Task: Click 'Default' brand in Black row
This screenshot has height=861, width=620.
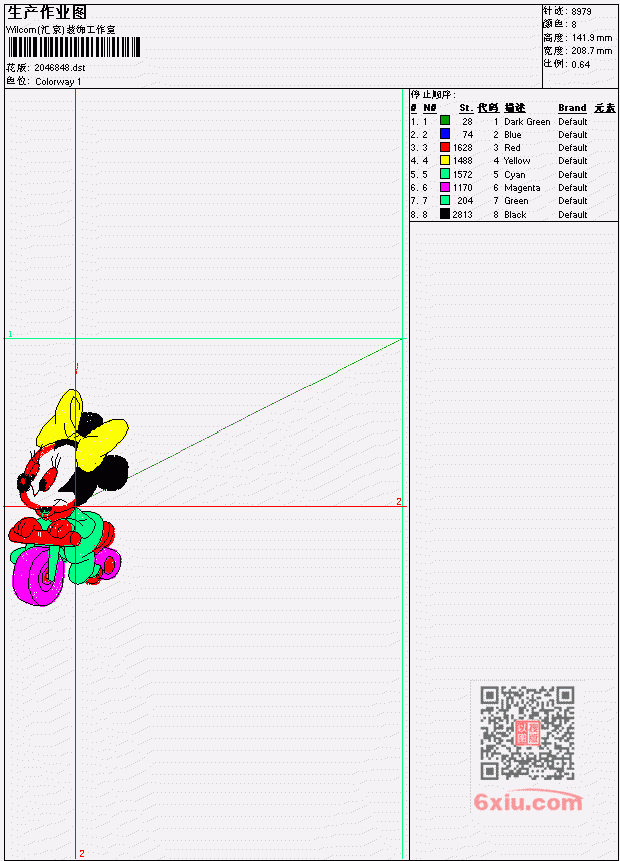Action: click(573, 215)
